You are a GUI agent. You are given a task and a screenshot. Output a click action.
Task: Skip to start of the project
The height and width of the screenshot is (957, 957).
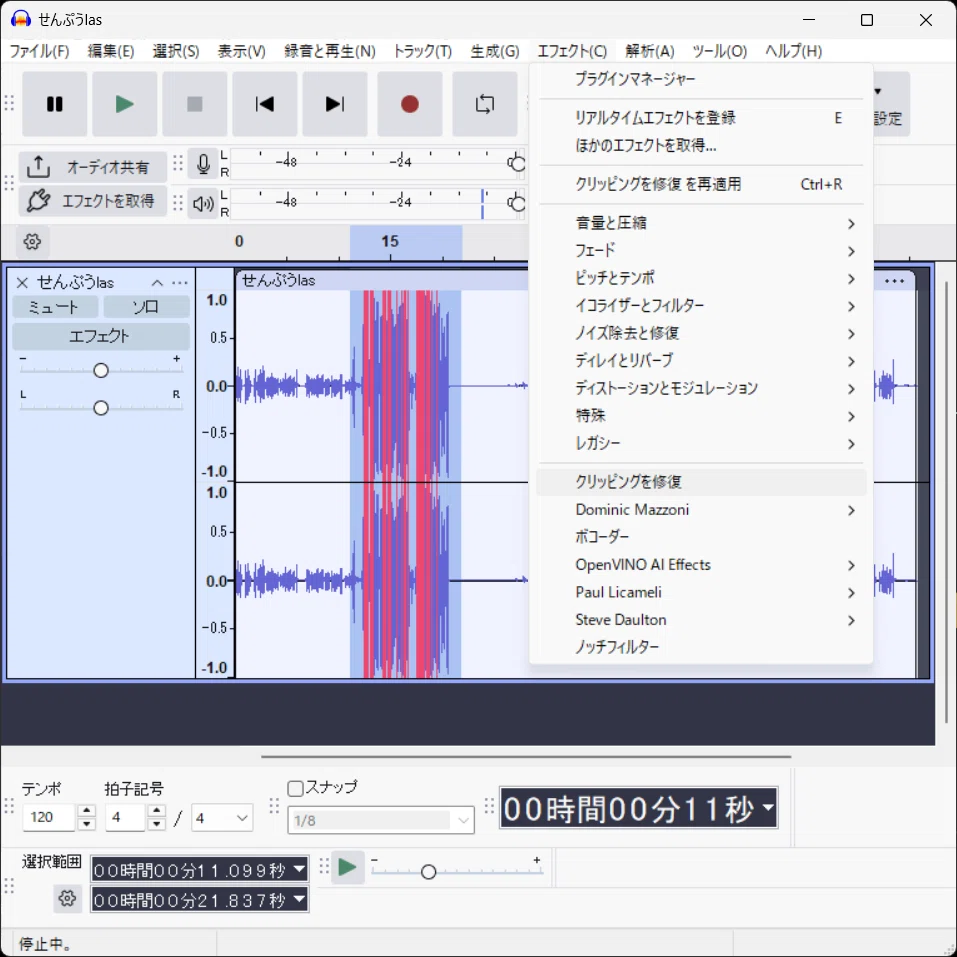point(264,104)
